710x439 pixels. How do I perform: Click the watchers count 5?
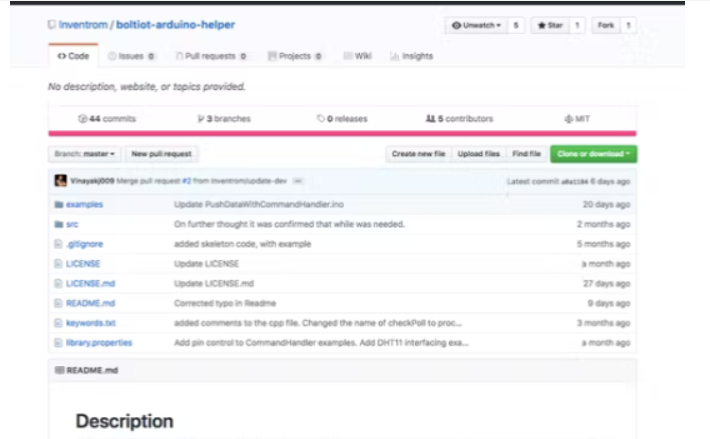coord(516,25)
